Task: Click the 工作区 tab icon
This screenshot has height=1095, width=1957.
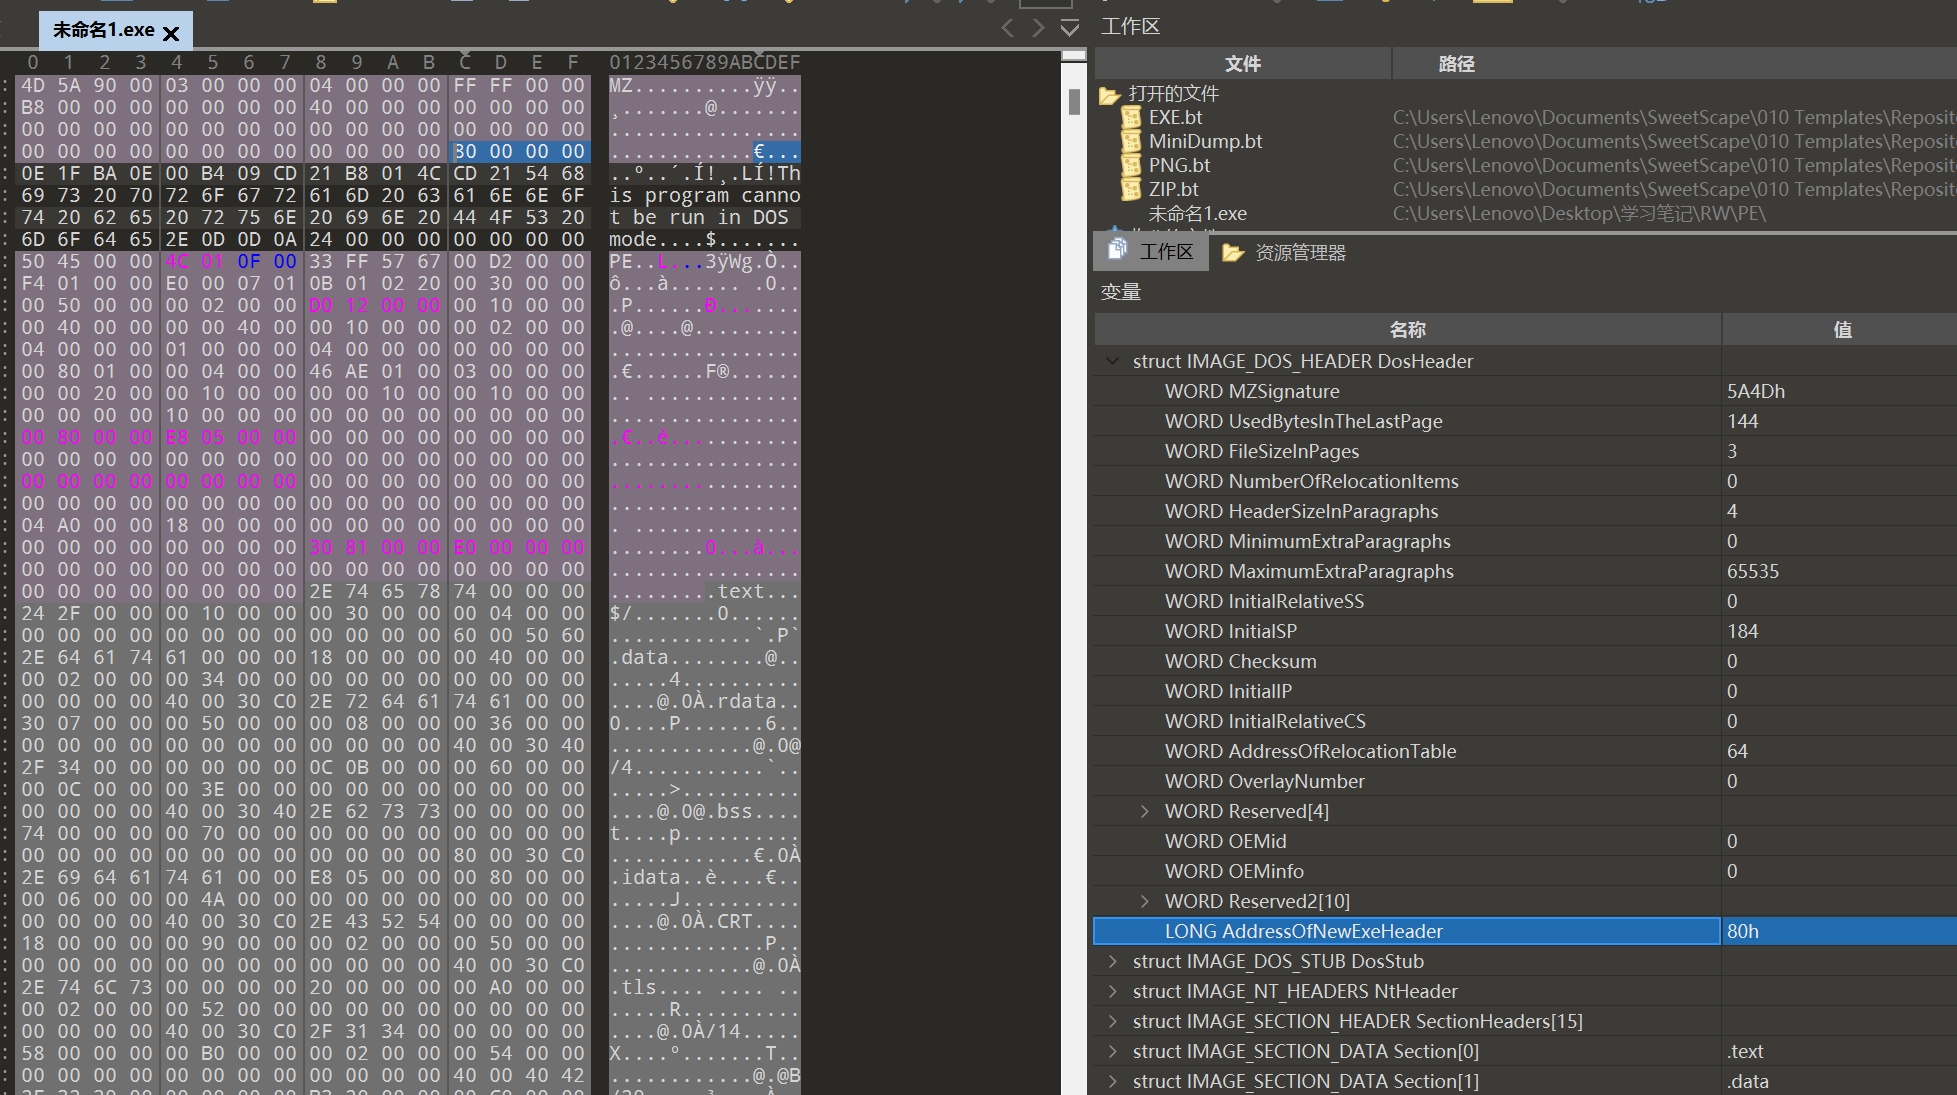Action: coord(1117,249)
